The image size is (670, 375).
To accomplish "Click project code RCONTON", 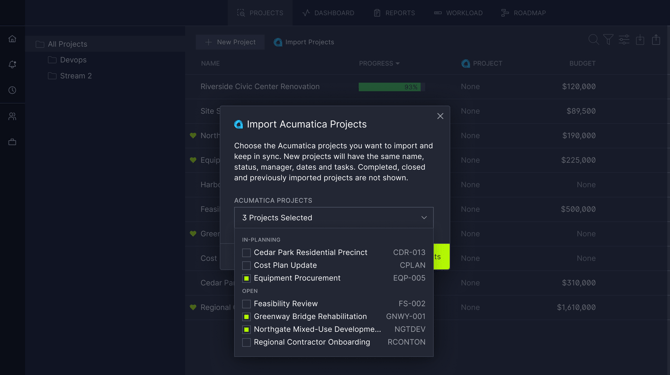I will tap(406, 342).
